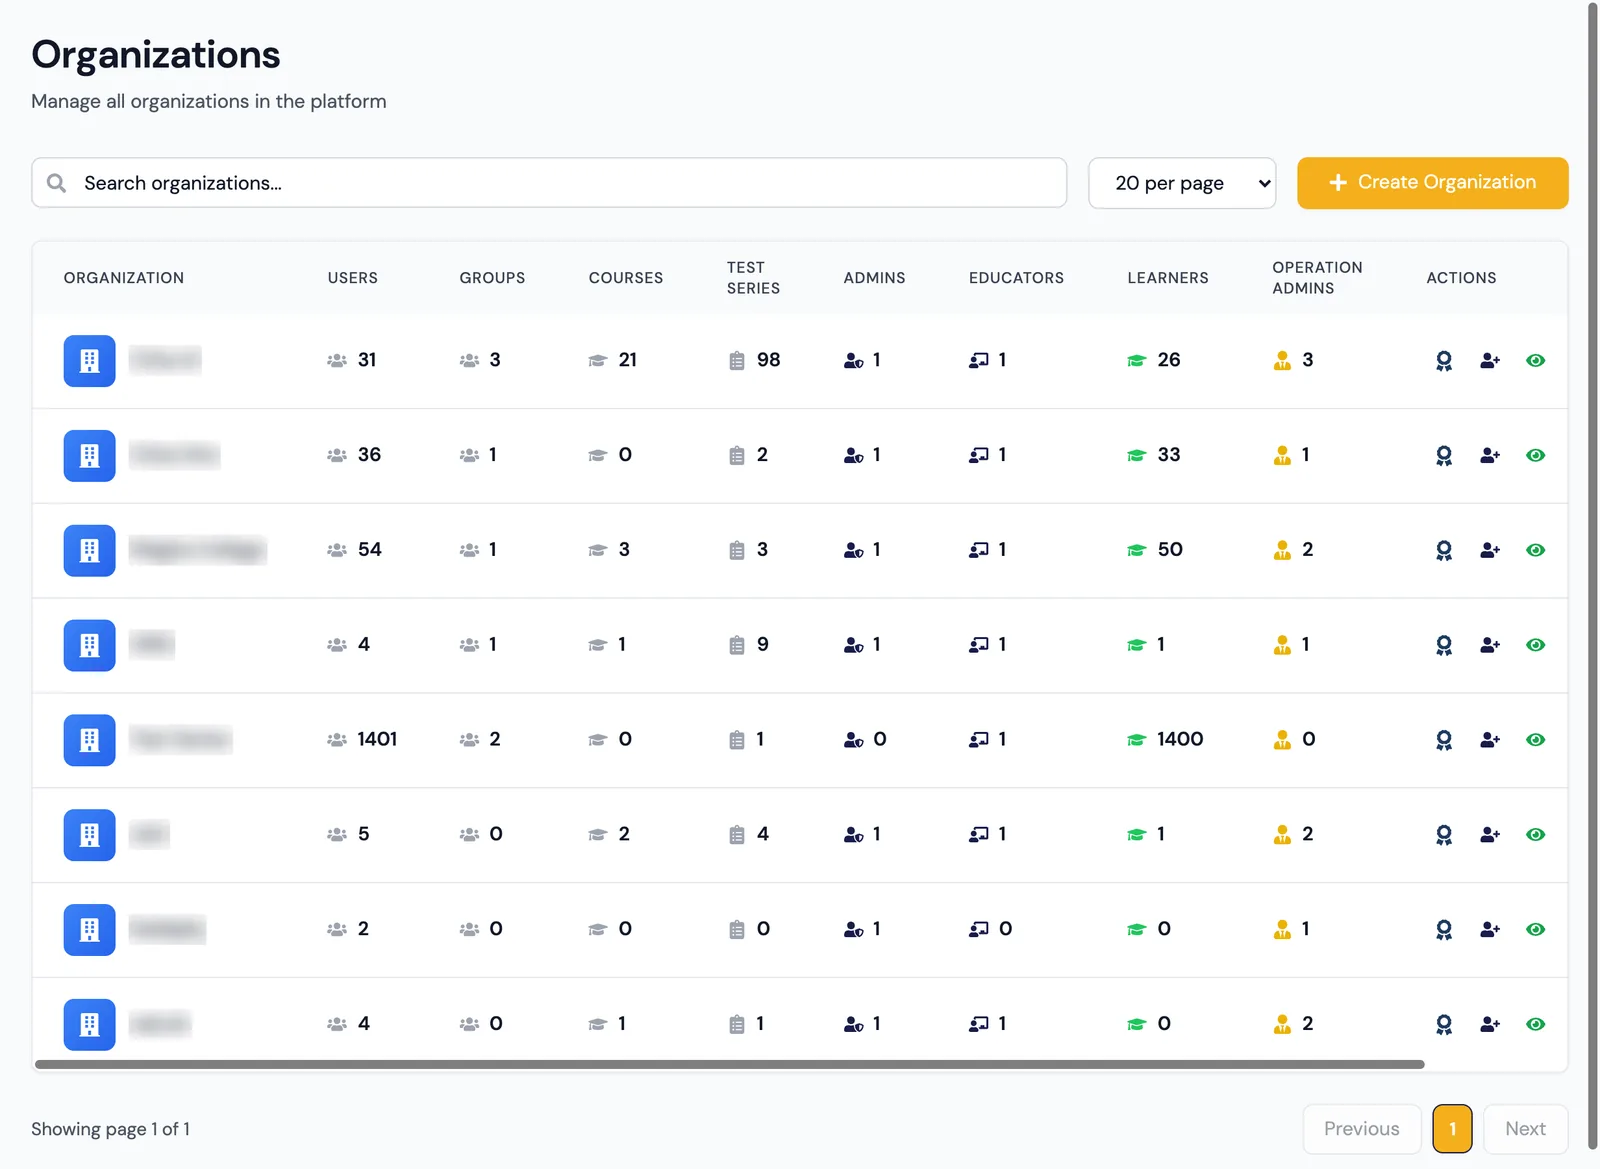This screenshot has width=1600, height=1169.
Task: Click the green eye icon in 54-users row
Action: (x=1536, y=551)
